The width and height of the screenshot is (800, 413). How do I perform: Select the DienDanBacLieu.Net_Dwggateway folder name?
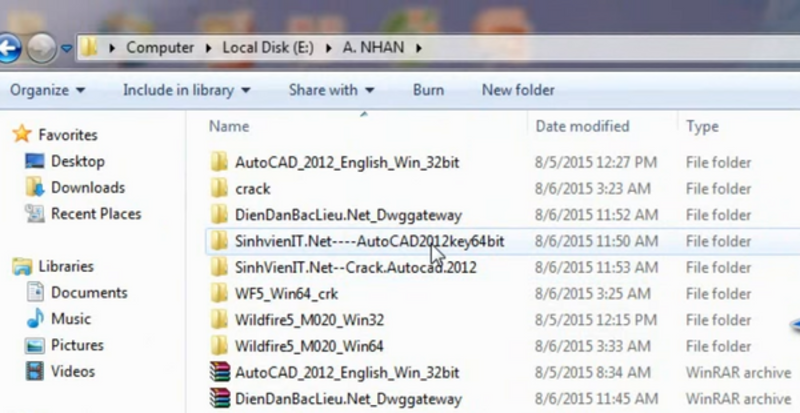point(348,215)
